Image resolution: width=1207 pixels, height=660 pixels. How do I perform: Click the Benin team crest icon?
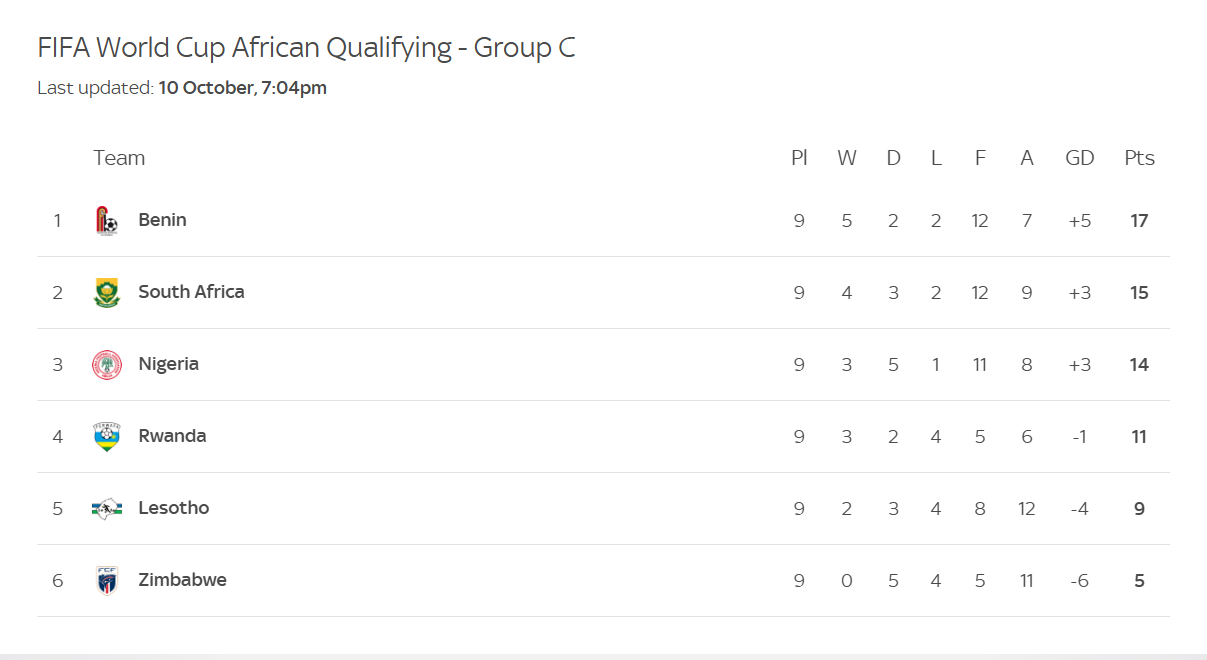106,220
